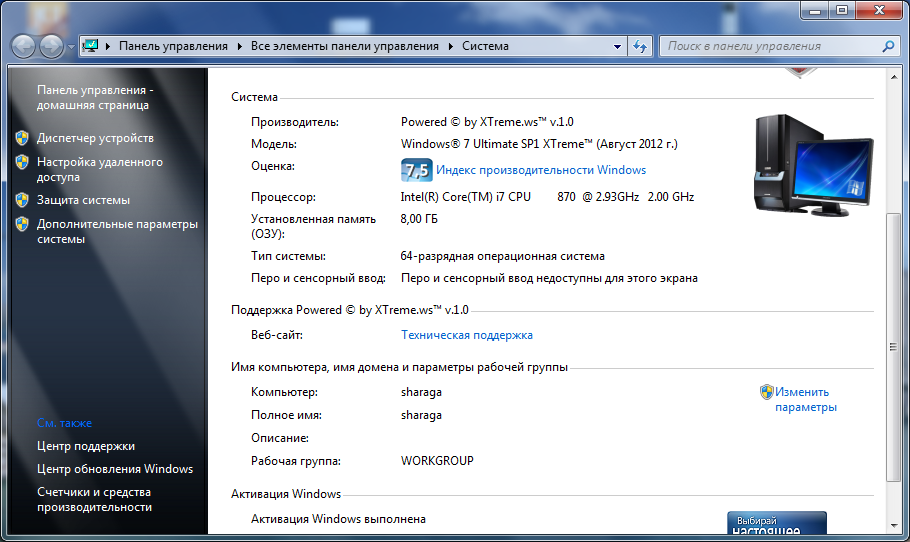Click Все элементы панели управления breadcrumb

pyautogui.click(x=345, y=46)
